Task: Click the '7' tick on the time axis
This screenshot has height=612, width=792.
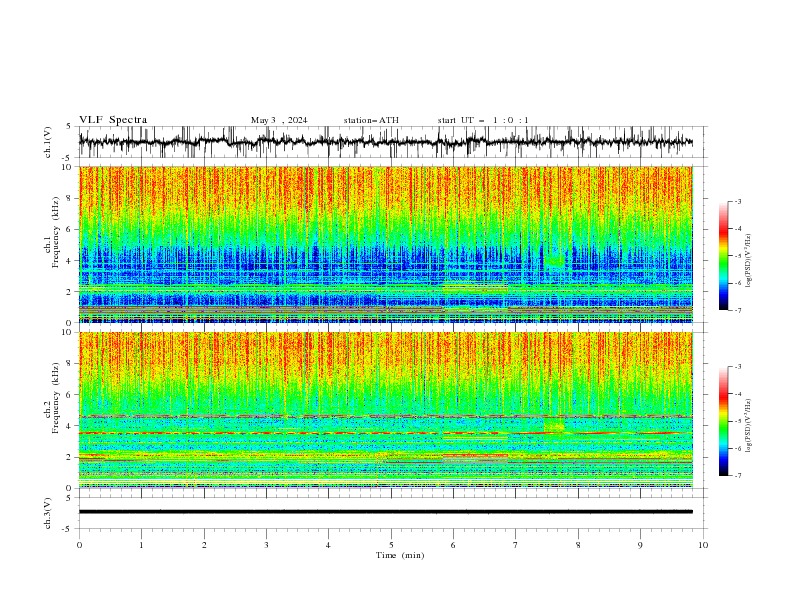Action: (x=516, y=545)
